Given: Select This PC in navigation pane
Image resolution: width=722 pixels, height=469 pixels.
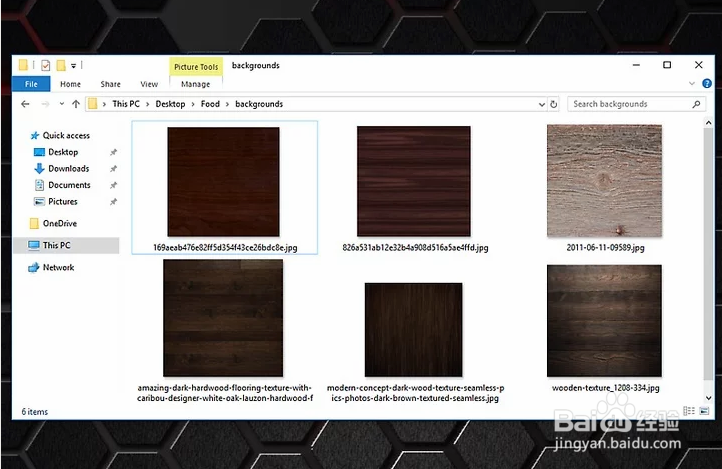Looking at the screenshot, I should click(x=67, y=245).
